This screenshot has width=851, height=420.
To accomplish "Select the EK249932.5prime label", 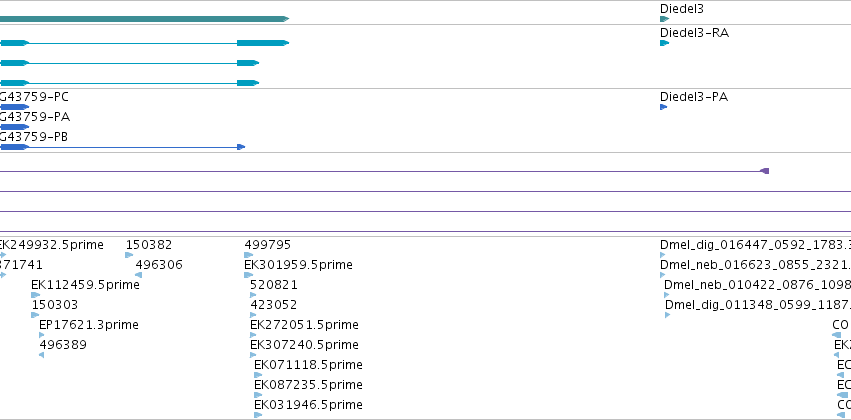I will (x=52, y=245).
